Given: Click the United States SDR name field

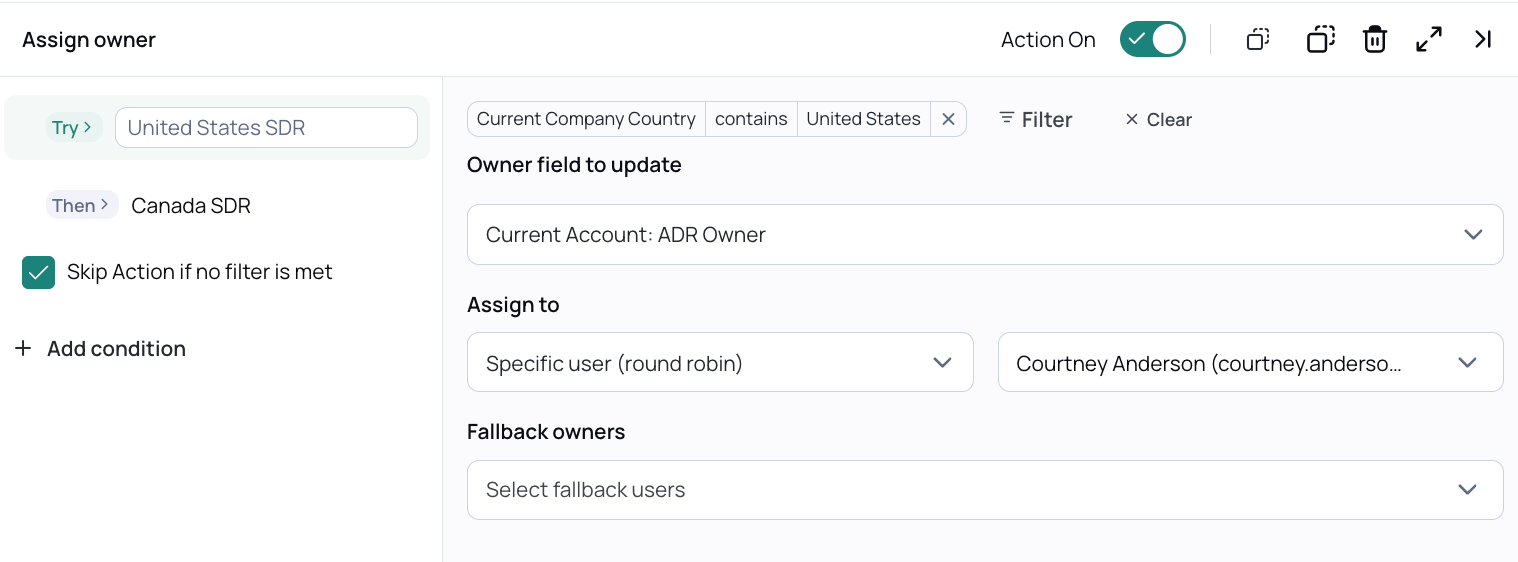Looking at the screenshot, I should pos(266,128).
